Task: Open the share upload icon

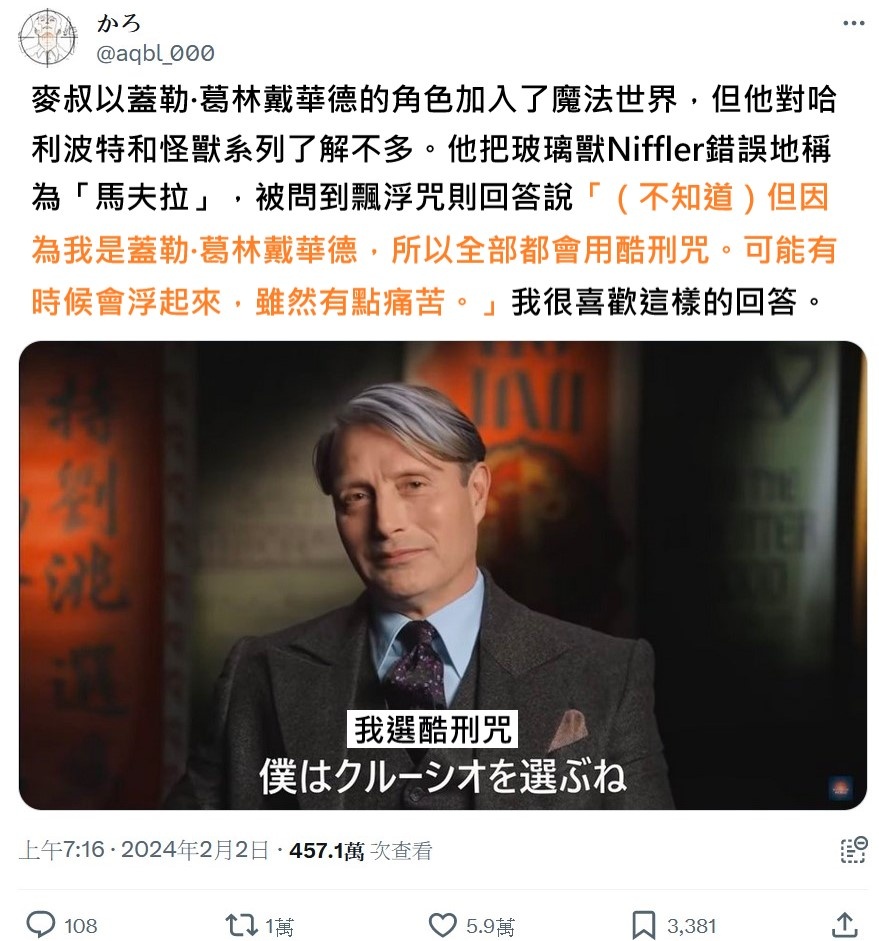Action: [x=844, y=925]
